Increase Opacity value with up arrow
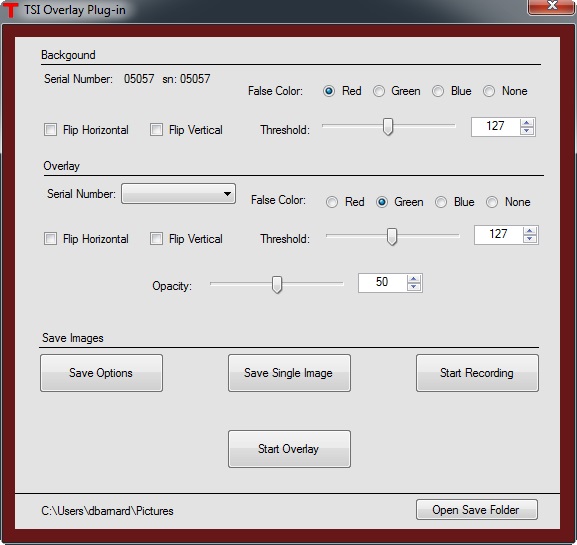This screenshot has height=545, width=577. point(414,279)
